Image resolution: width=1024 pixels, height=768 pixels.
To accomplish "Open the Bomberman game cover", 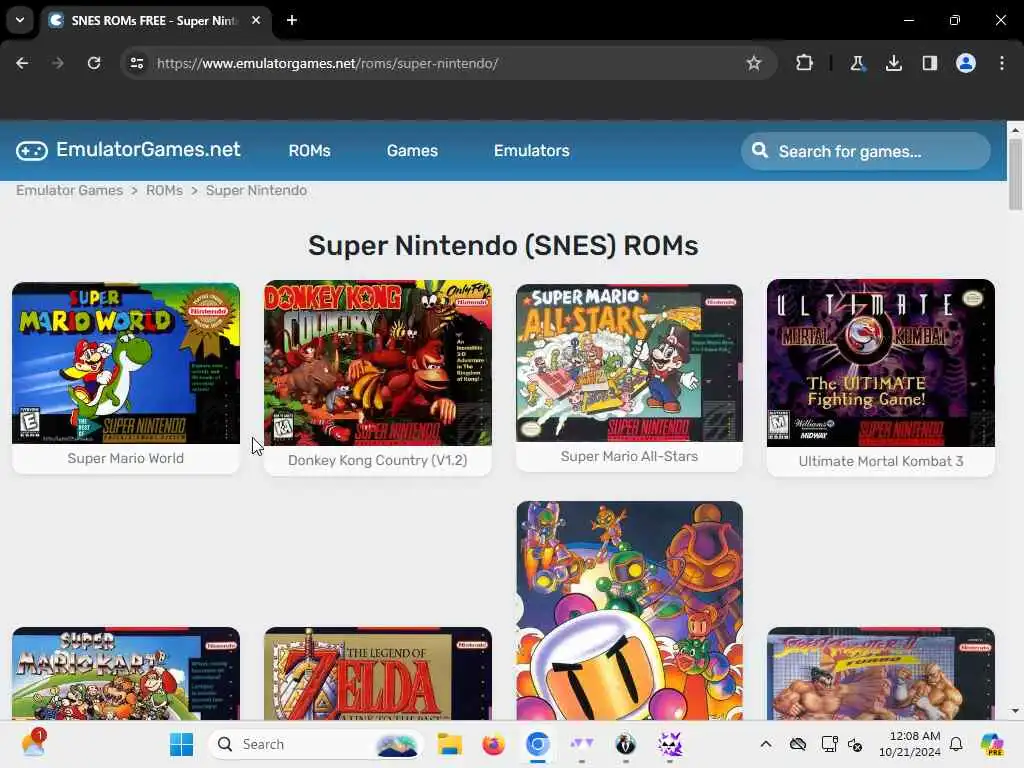I will (630, 611).
